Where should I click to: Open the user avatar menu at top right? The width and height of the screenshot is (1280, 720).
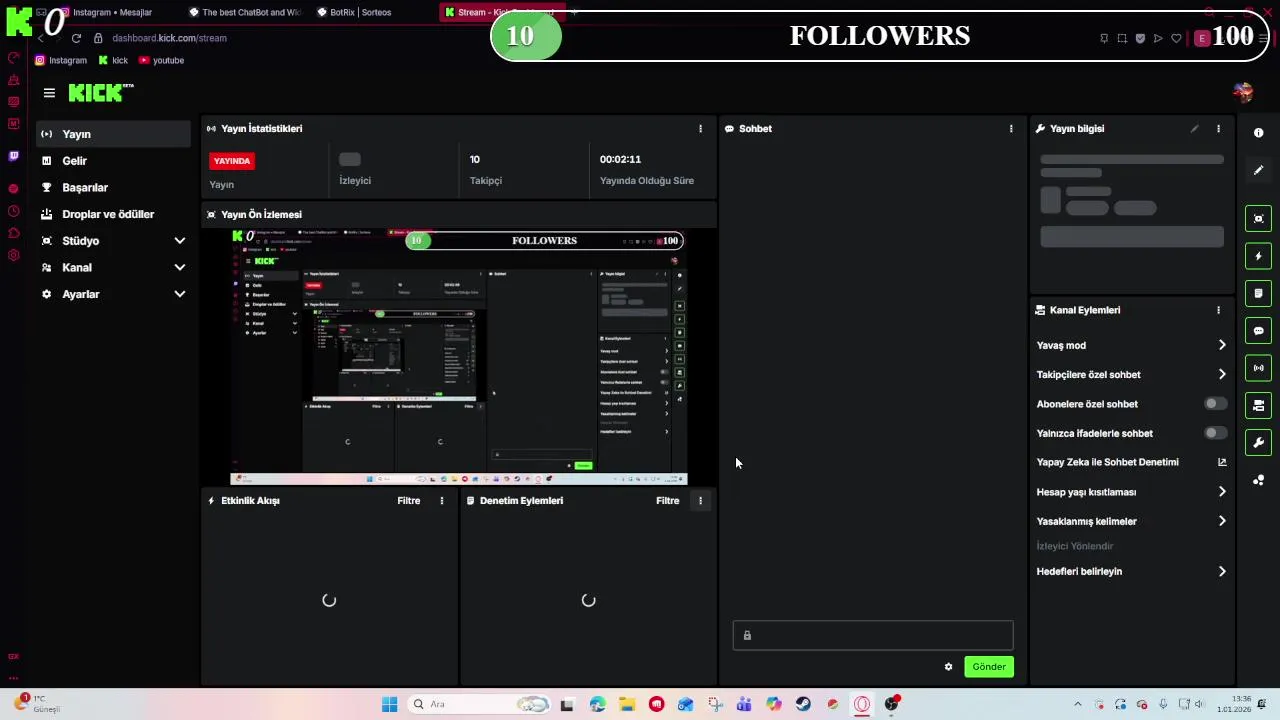pos(1243,93)
